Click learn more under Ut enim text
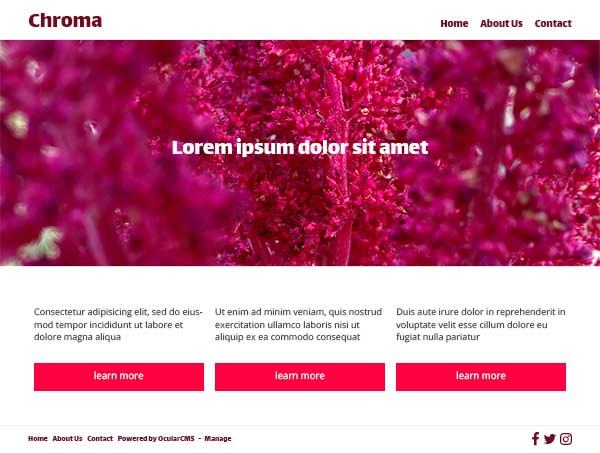 300,377
